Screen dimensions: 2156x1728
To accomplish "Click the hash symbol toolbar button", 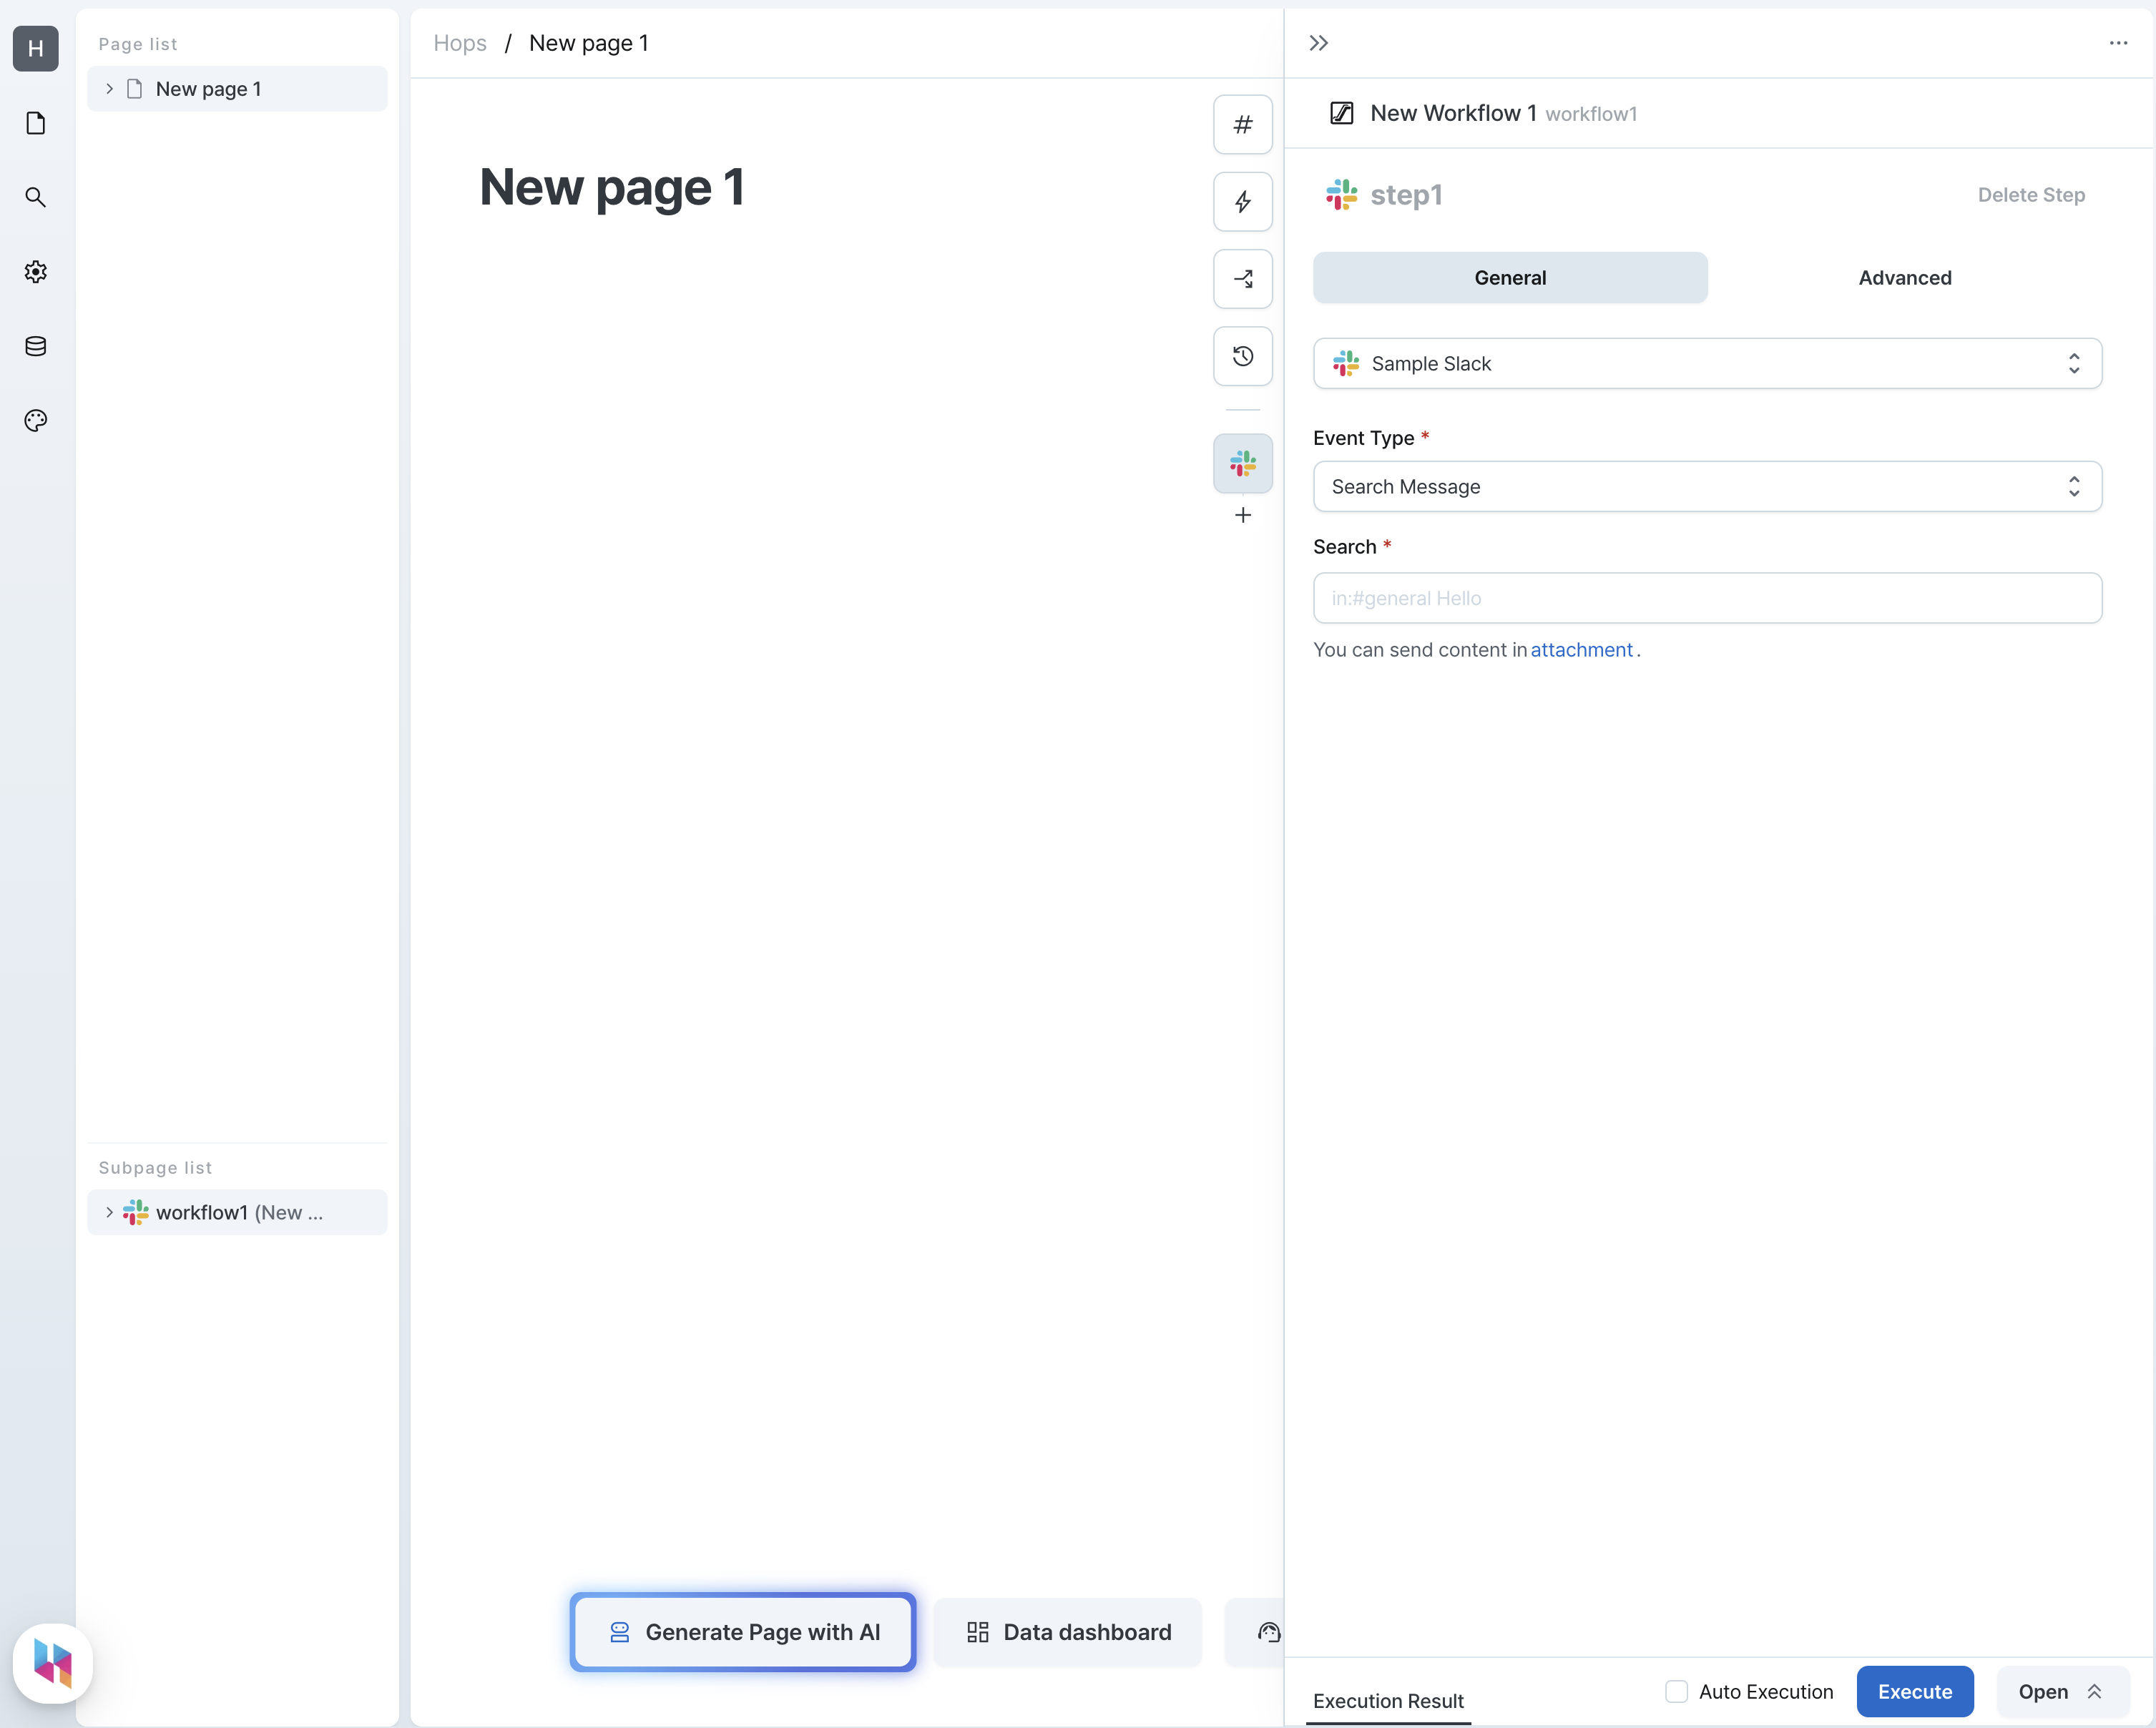I will 1242,124.
